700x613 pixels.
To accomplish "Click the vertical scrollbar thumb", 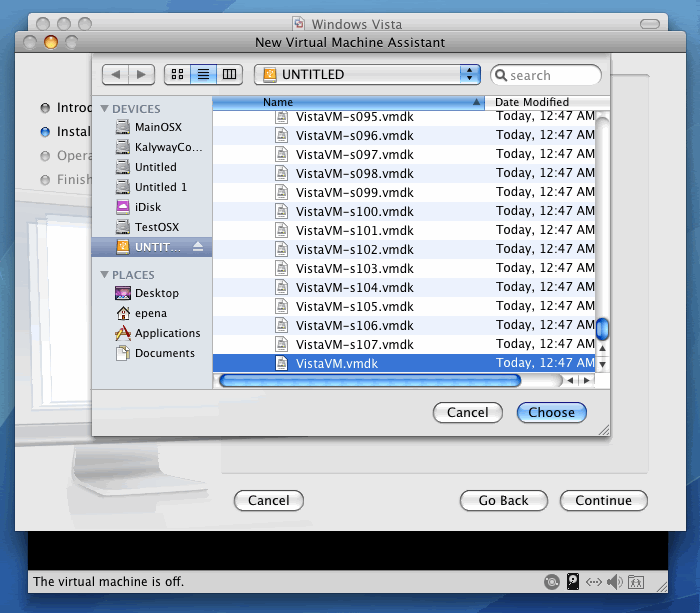I will [602, 329].
